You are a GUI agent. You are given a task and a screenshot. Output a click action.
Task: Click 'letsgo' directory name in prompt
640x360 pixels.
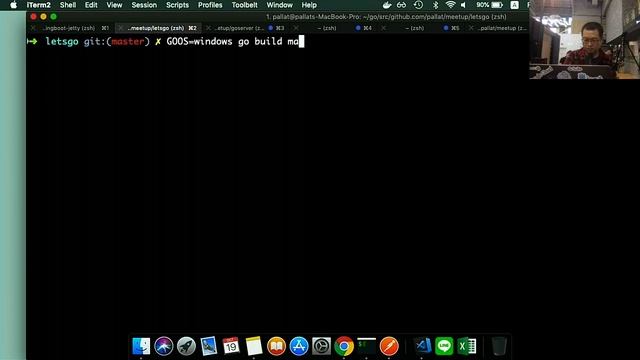(62, 41)
